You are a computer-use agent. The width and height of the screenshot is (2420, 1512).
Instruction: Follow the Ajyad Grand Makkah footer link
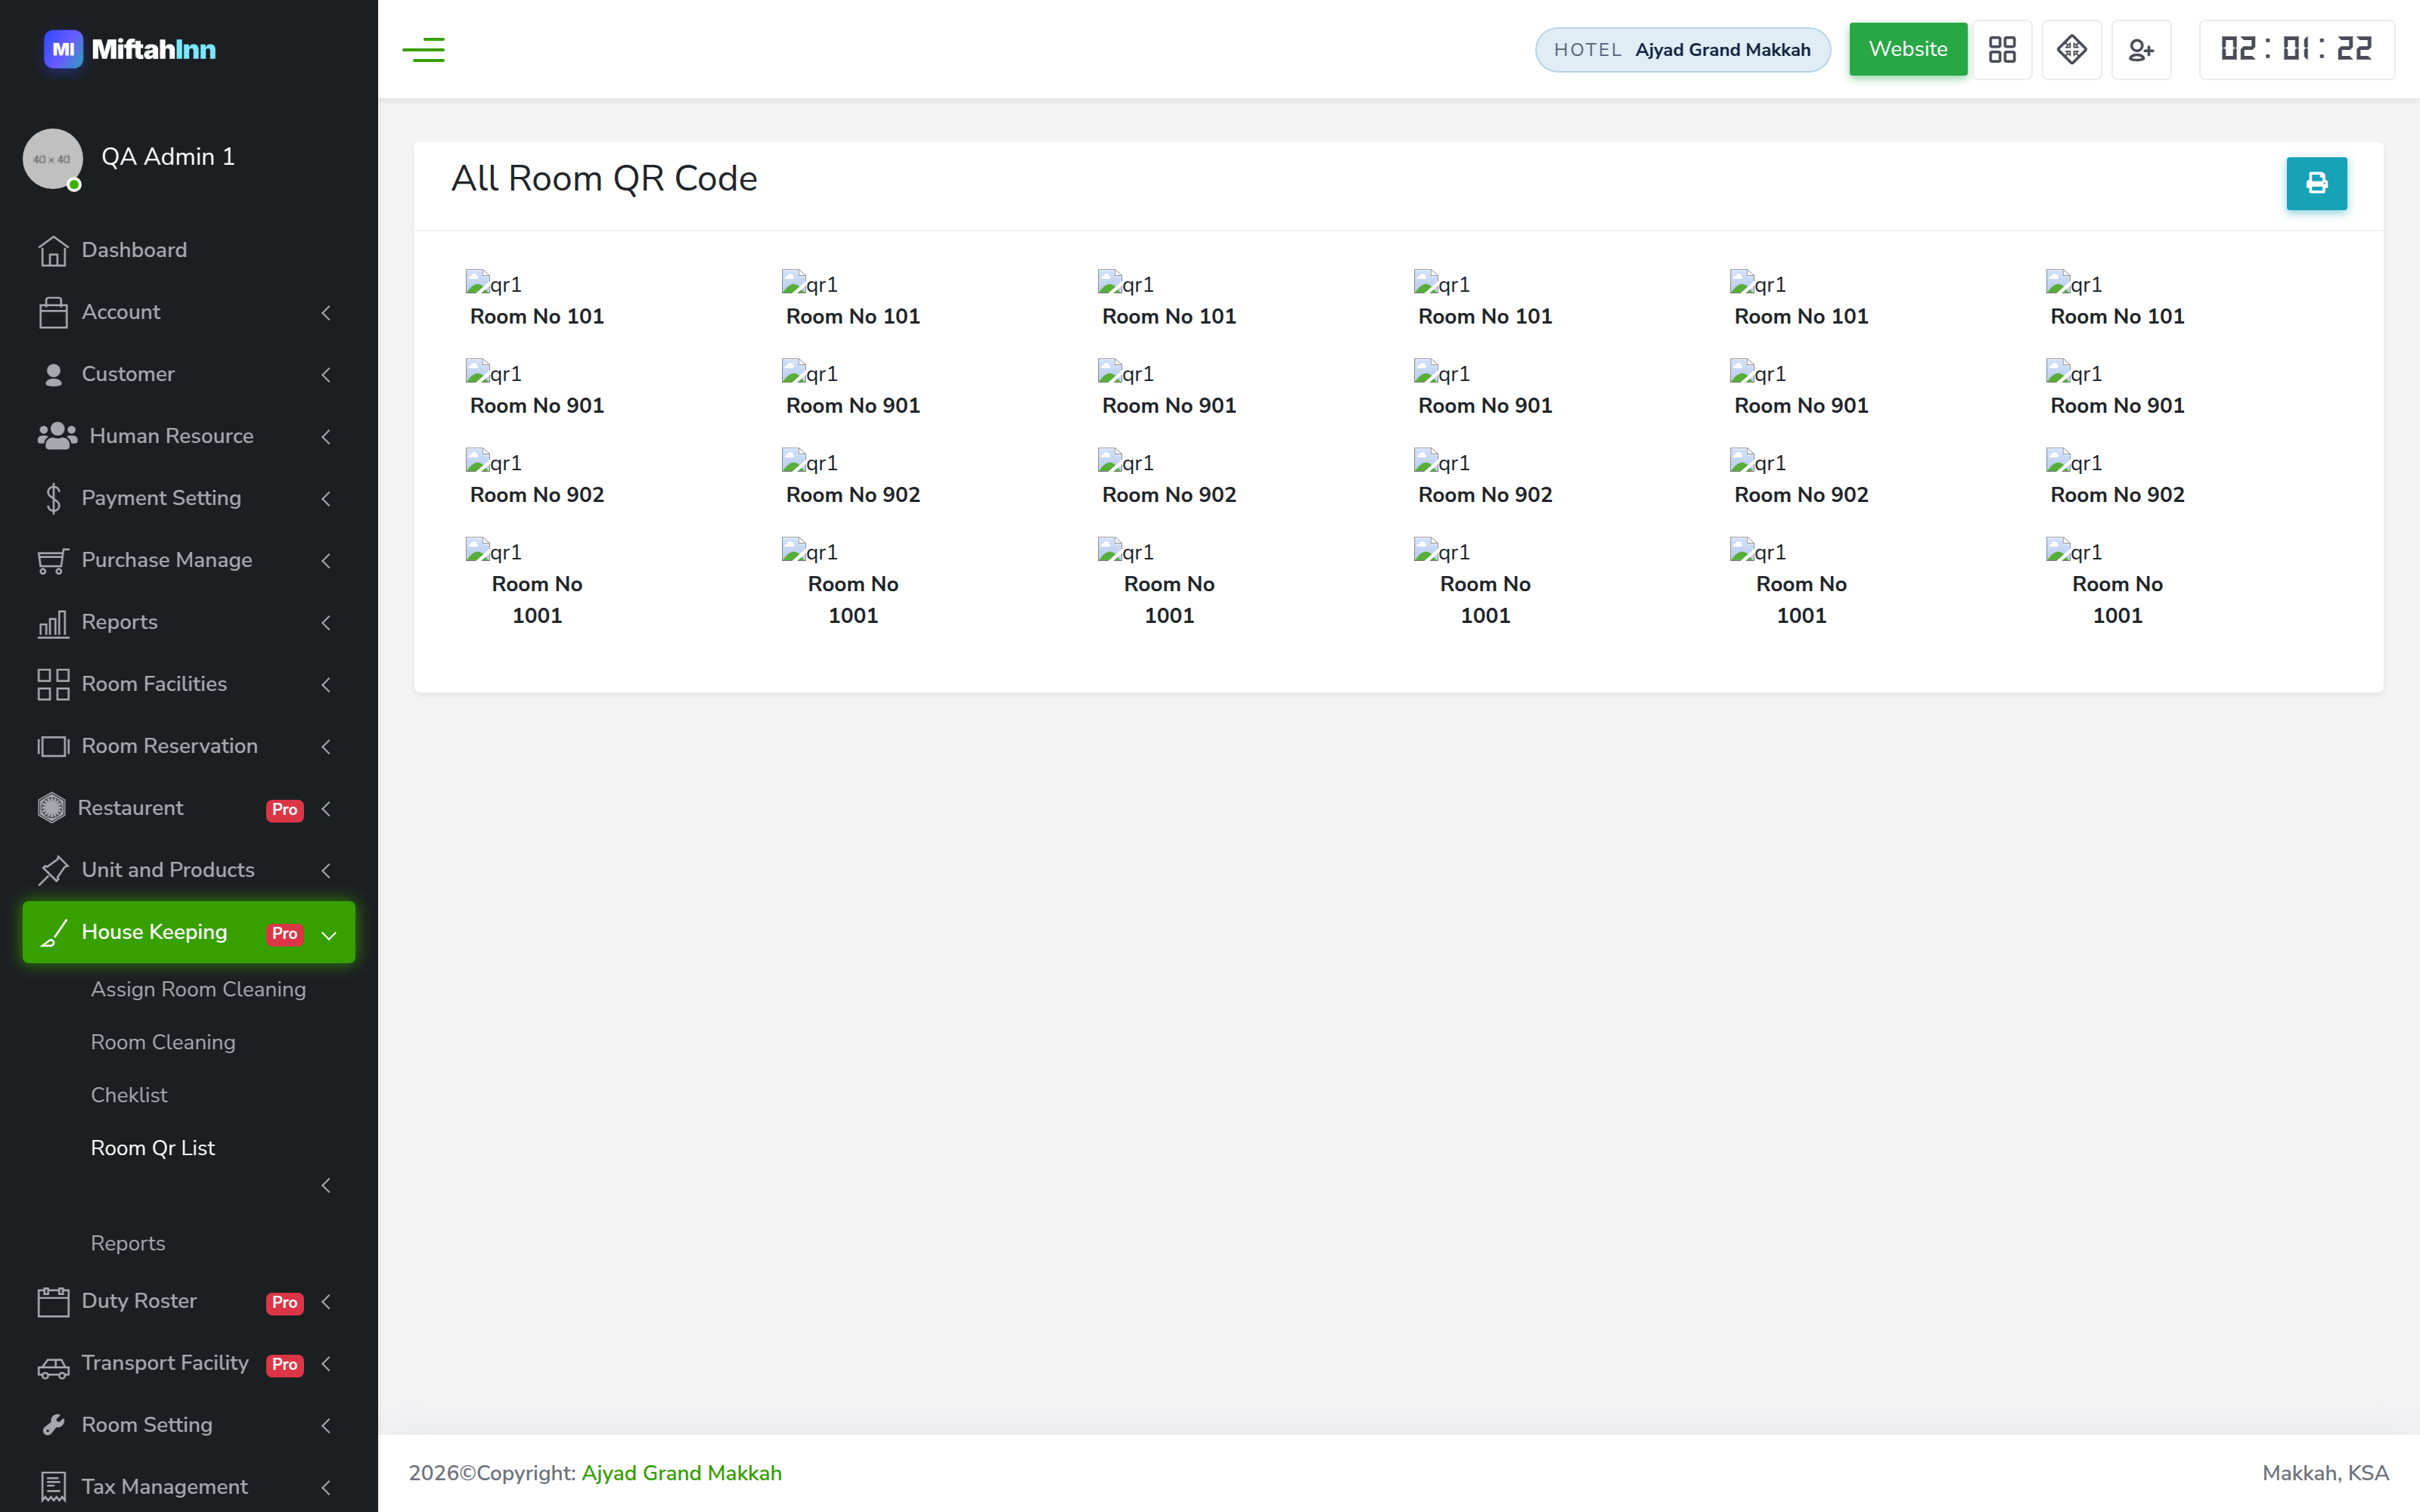tap(681, 1473)
